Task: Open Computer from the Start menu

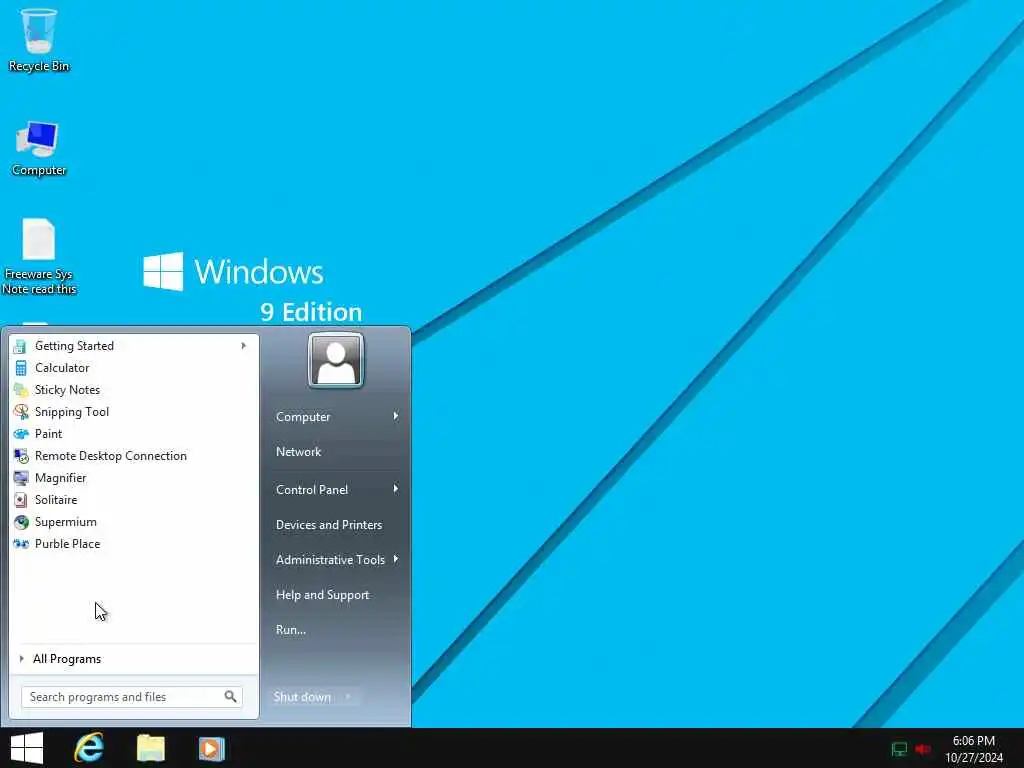Action: tap(303, 417)
